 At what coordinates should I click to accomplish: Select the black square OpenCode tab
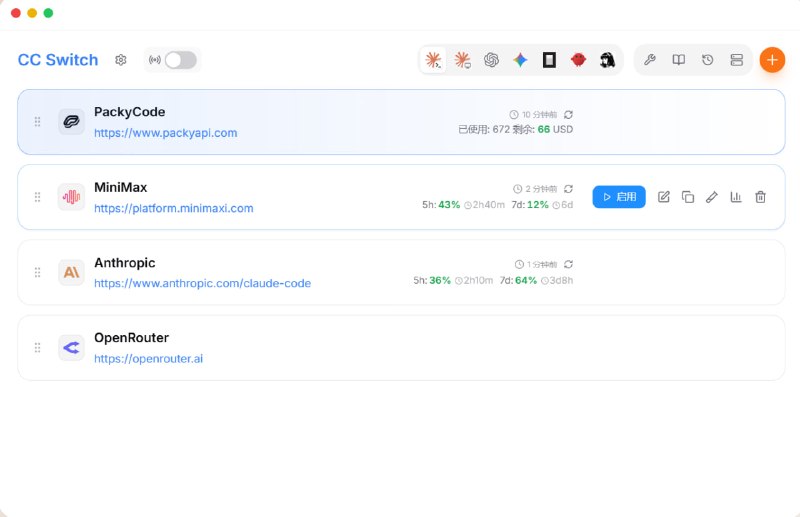click(x=549, y=60)
